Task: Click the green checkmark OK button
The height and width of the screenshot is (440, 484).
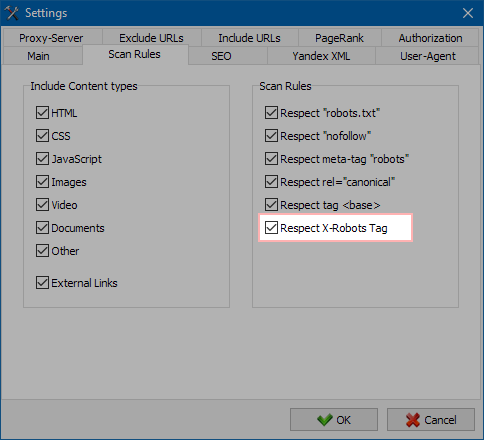Action: (334, 420)
